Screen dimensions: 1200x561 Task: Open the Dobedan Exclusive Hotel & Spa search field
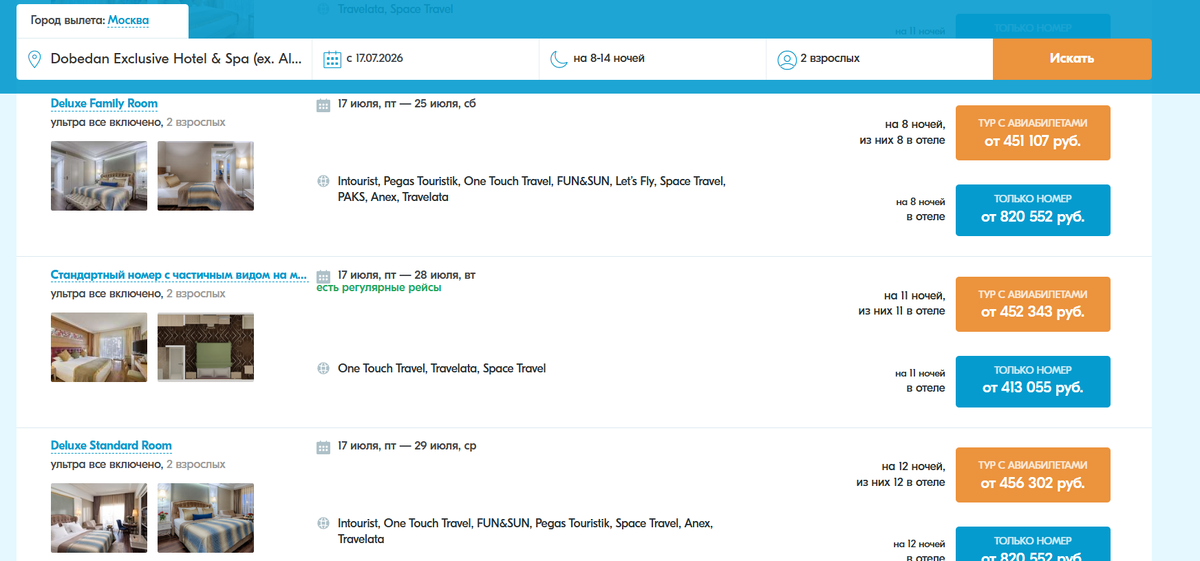164,59
